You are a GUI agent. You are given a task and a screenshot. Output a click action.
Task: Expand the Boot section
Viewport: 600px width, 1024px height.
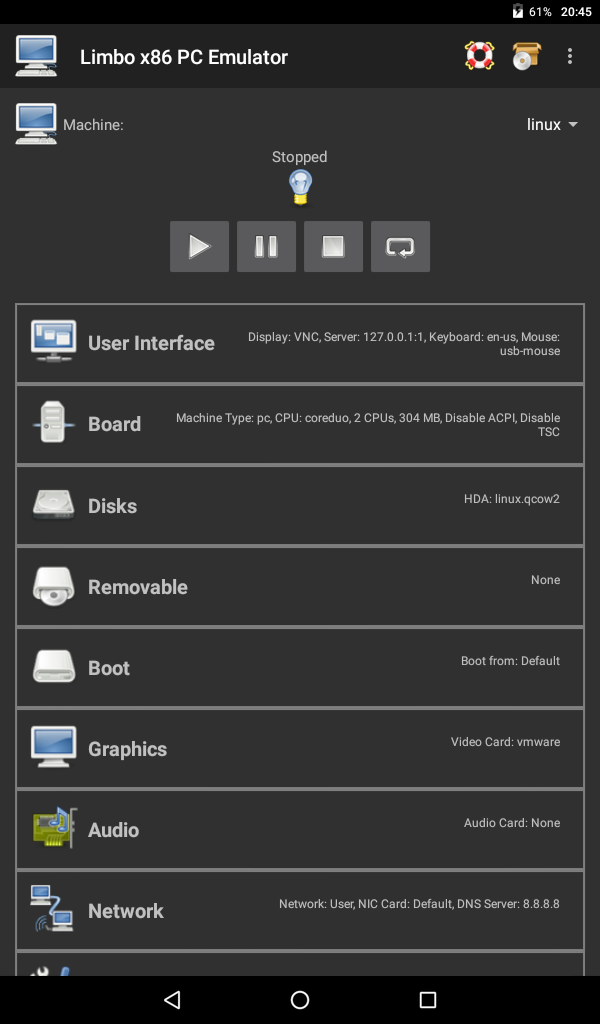(300, 667)
